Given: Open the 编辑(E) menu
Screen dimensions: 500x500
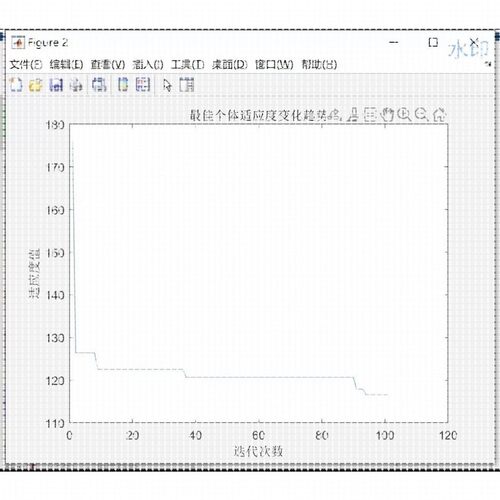Looking at the screenshot, I should [x=66, y=65].
